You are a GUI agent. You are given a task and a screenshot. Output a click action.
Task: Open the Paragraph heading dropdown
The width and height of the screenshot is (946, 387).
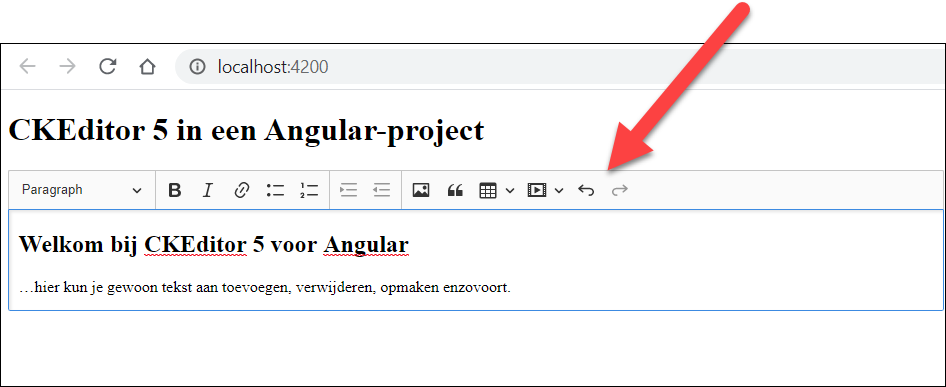point(82,190)
